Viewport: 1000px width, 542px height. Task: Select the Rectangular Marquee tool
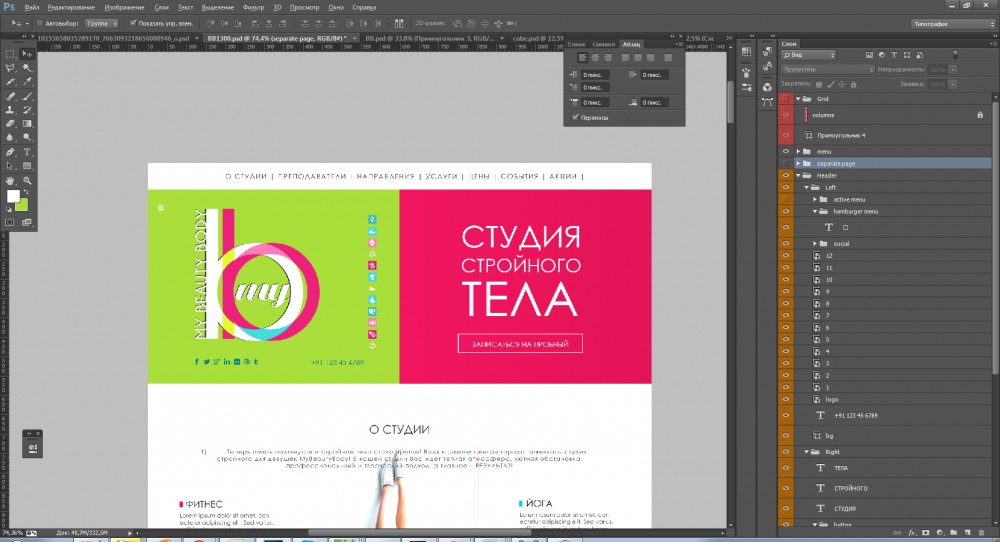[x=10, y=54]
